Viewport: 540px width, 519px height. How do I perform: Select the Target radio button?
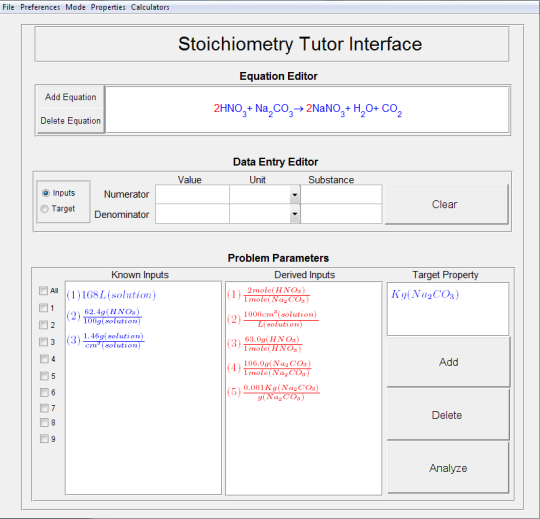44,209
